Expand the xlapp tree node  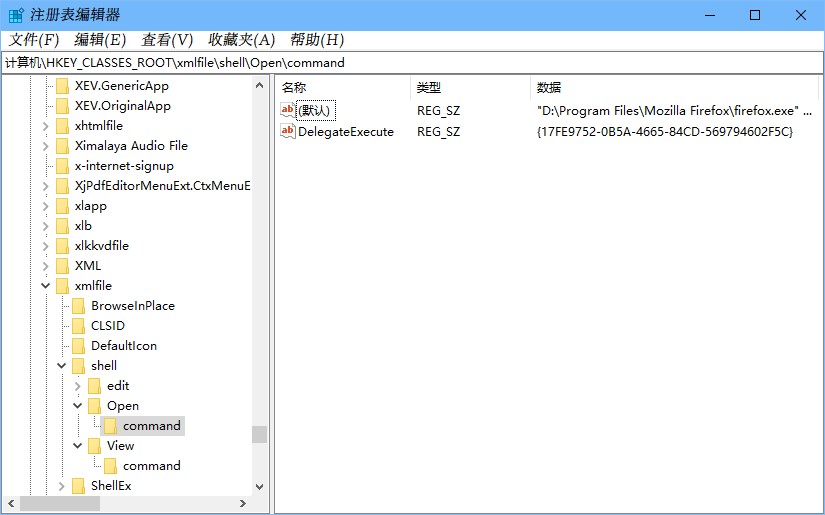pos(45,206)
